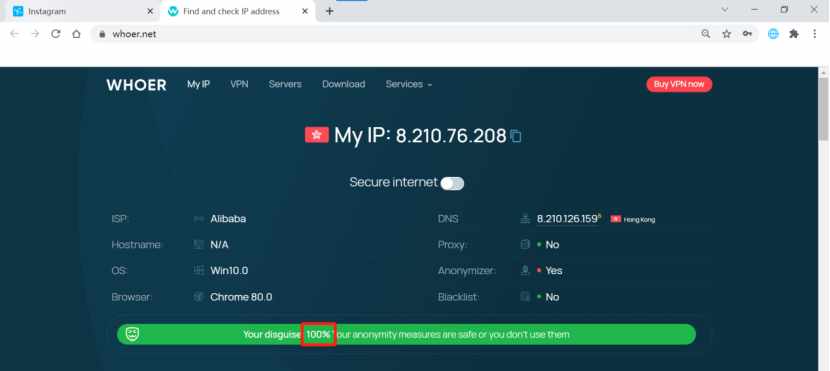This screenshot has height=371, width=830.
Task: Click the browser icon next to Chrome 80.0
Action: click(199, 297)
